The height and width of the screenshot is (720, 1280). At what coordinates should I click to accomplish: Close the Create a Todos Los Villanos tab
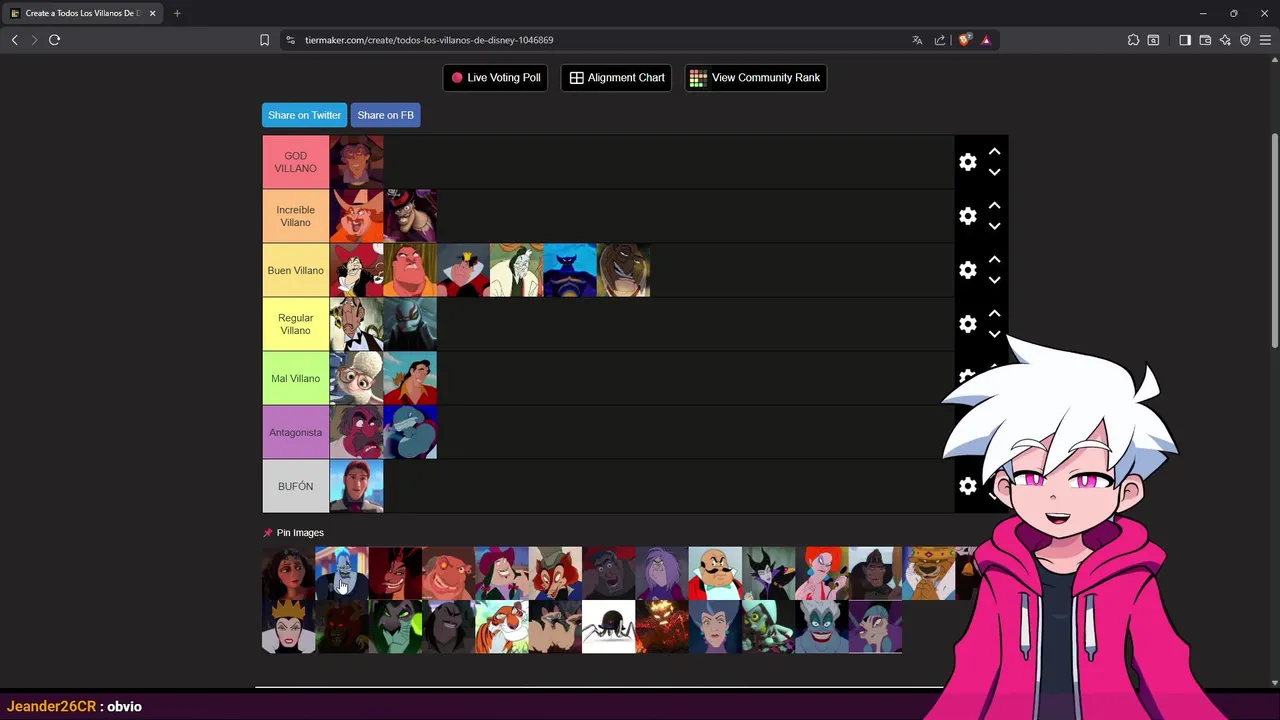tap(152, 13)
